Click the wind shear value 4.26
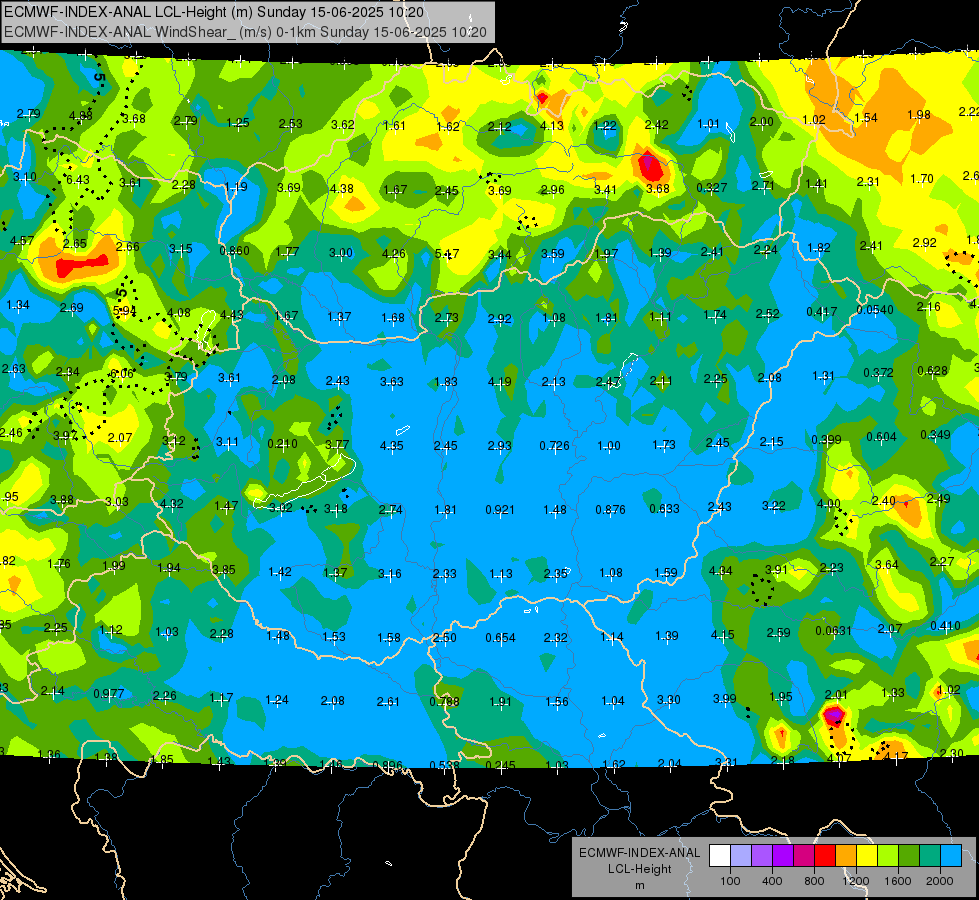Screen dimensions: 979x900 (x=393, y=254)
